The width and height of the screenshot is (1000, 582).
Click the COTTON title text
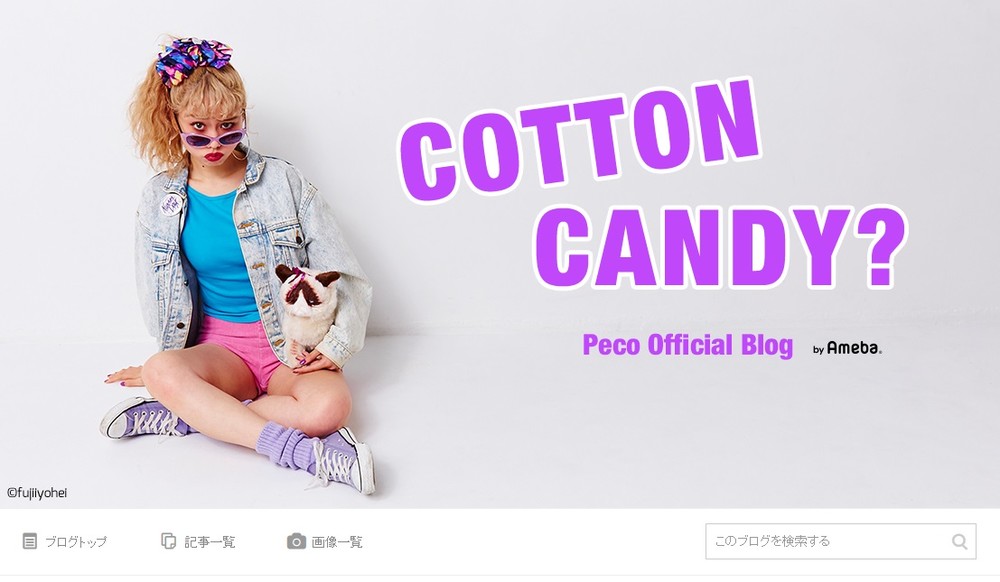pos(578,140)
